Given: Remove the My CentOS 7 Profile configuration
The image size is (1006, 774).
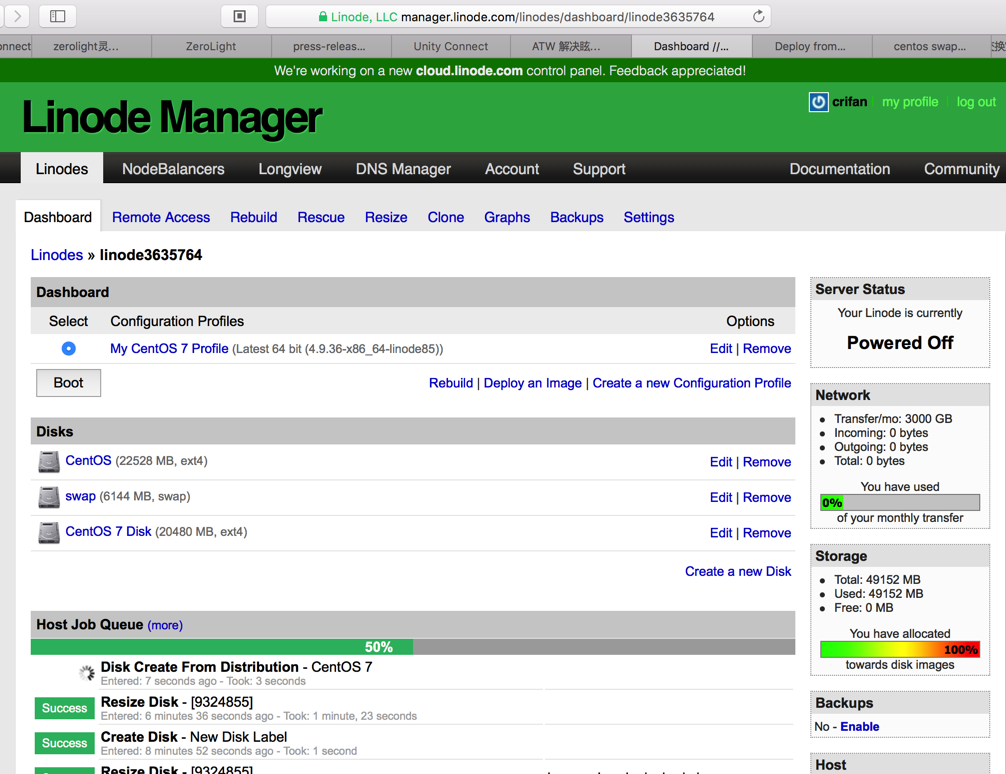Looking at the screenshot, I should [767, 348].
